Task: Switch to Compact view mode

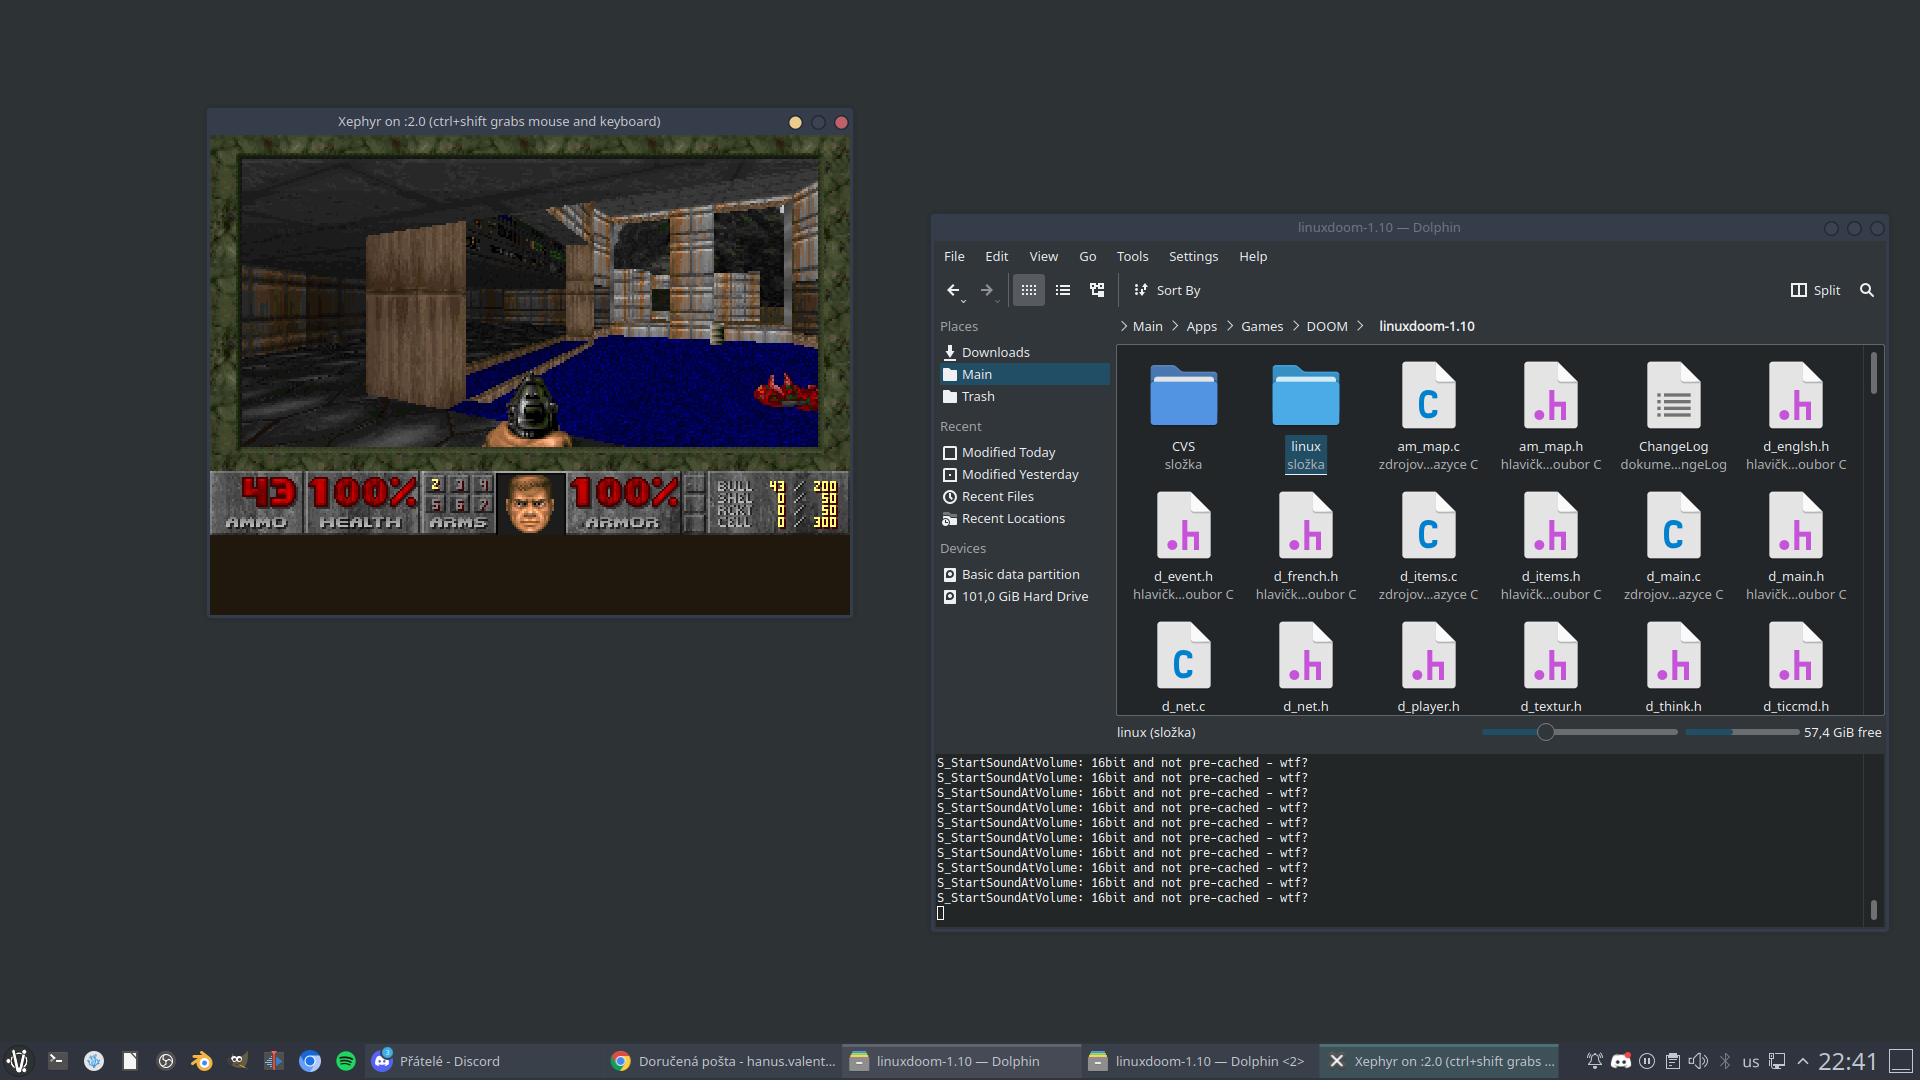Action: tap(1062, 290)
